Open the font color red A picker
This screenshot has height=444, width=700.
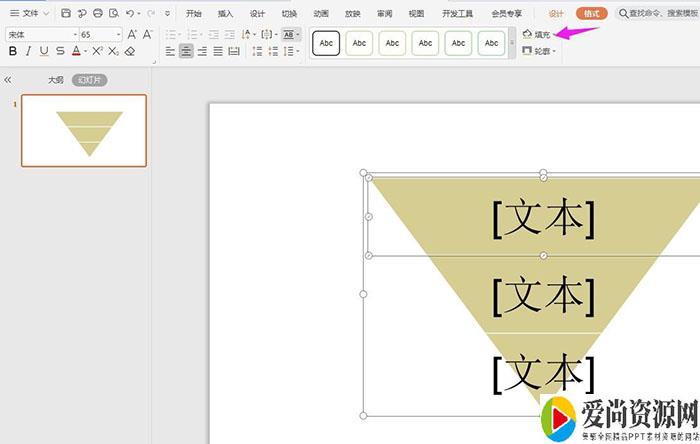click(x=76, y=51)
